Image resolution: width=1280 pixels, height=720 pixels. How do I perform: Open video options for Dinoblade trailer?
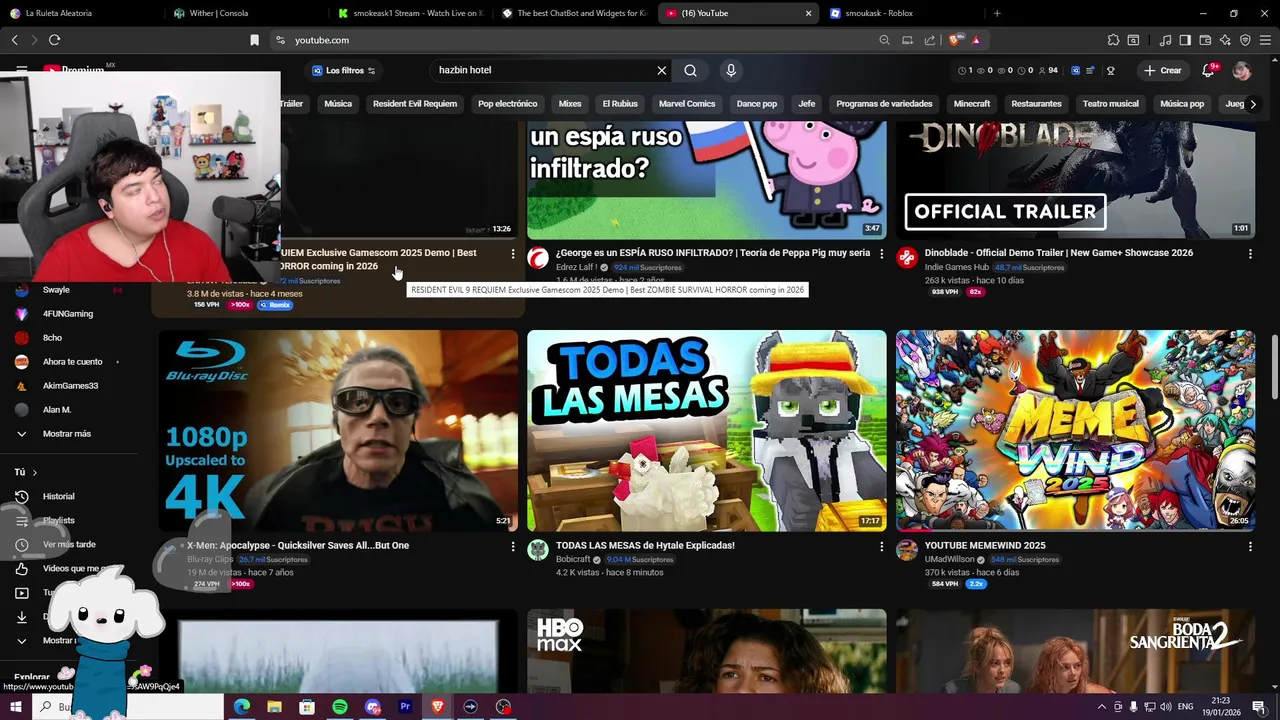1250,254
